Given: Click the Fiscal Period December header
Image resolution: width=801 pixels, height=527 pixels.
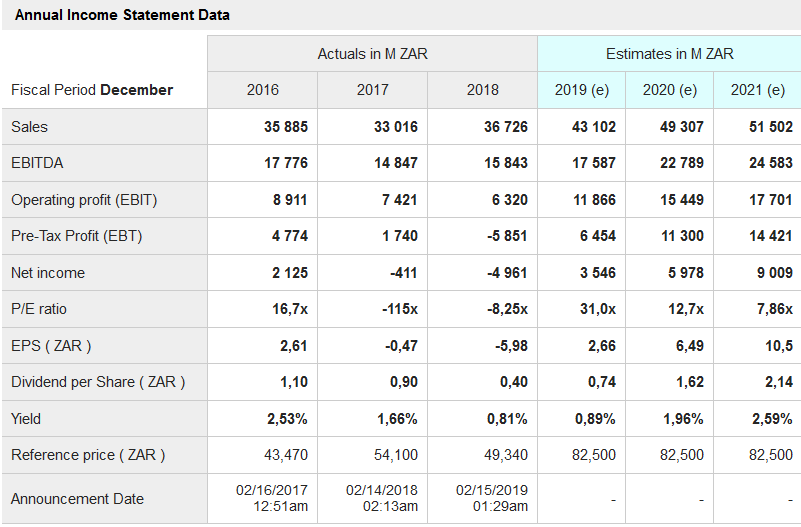Looking at the screenshot, I should 92,90.
